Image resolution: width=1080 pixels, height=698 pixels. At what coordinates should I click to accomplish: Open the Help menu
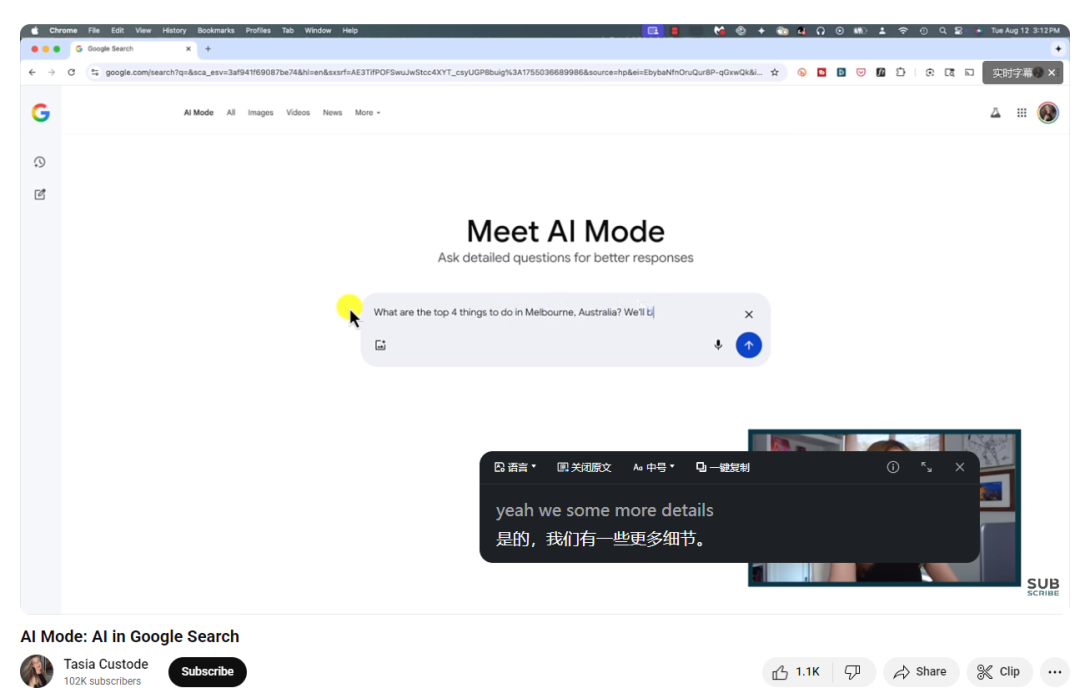(350, 30)
